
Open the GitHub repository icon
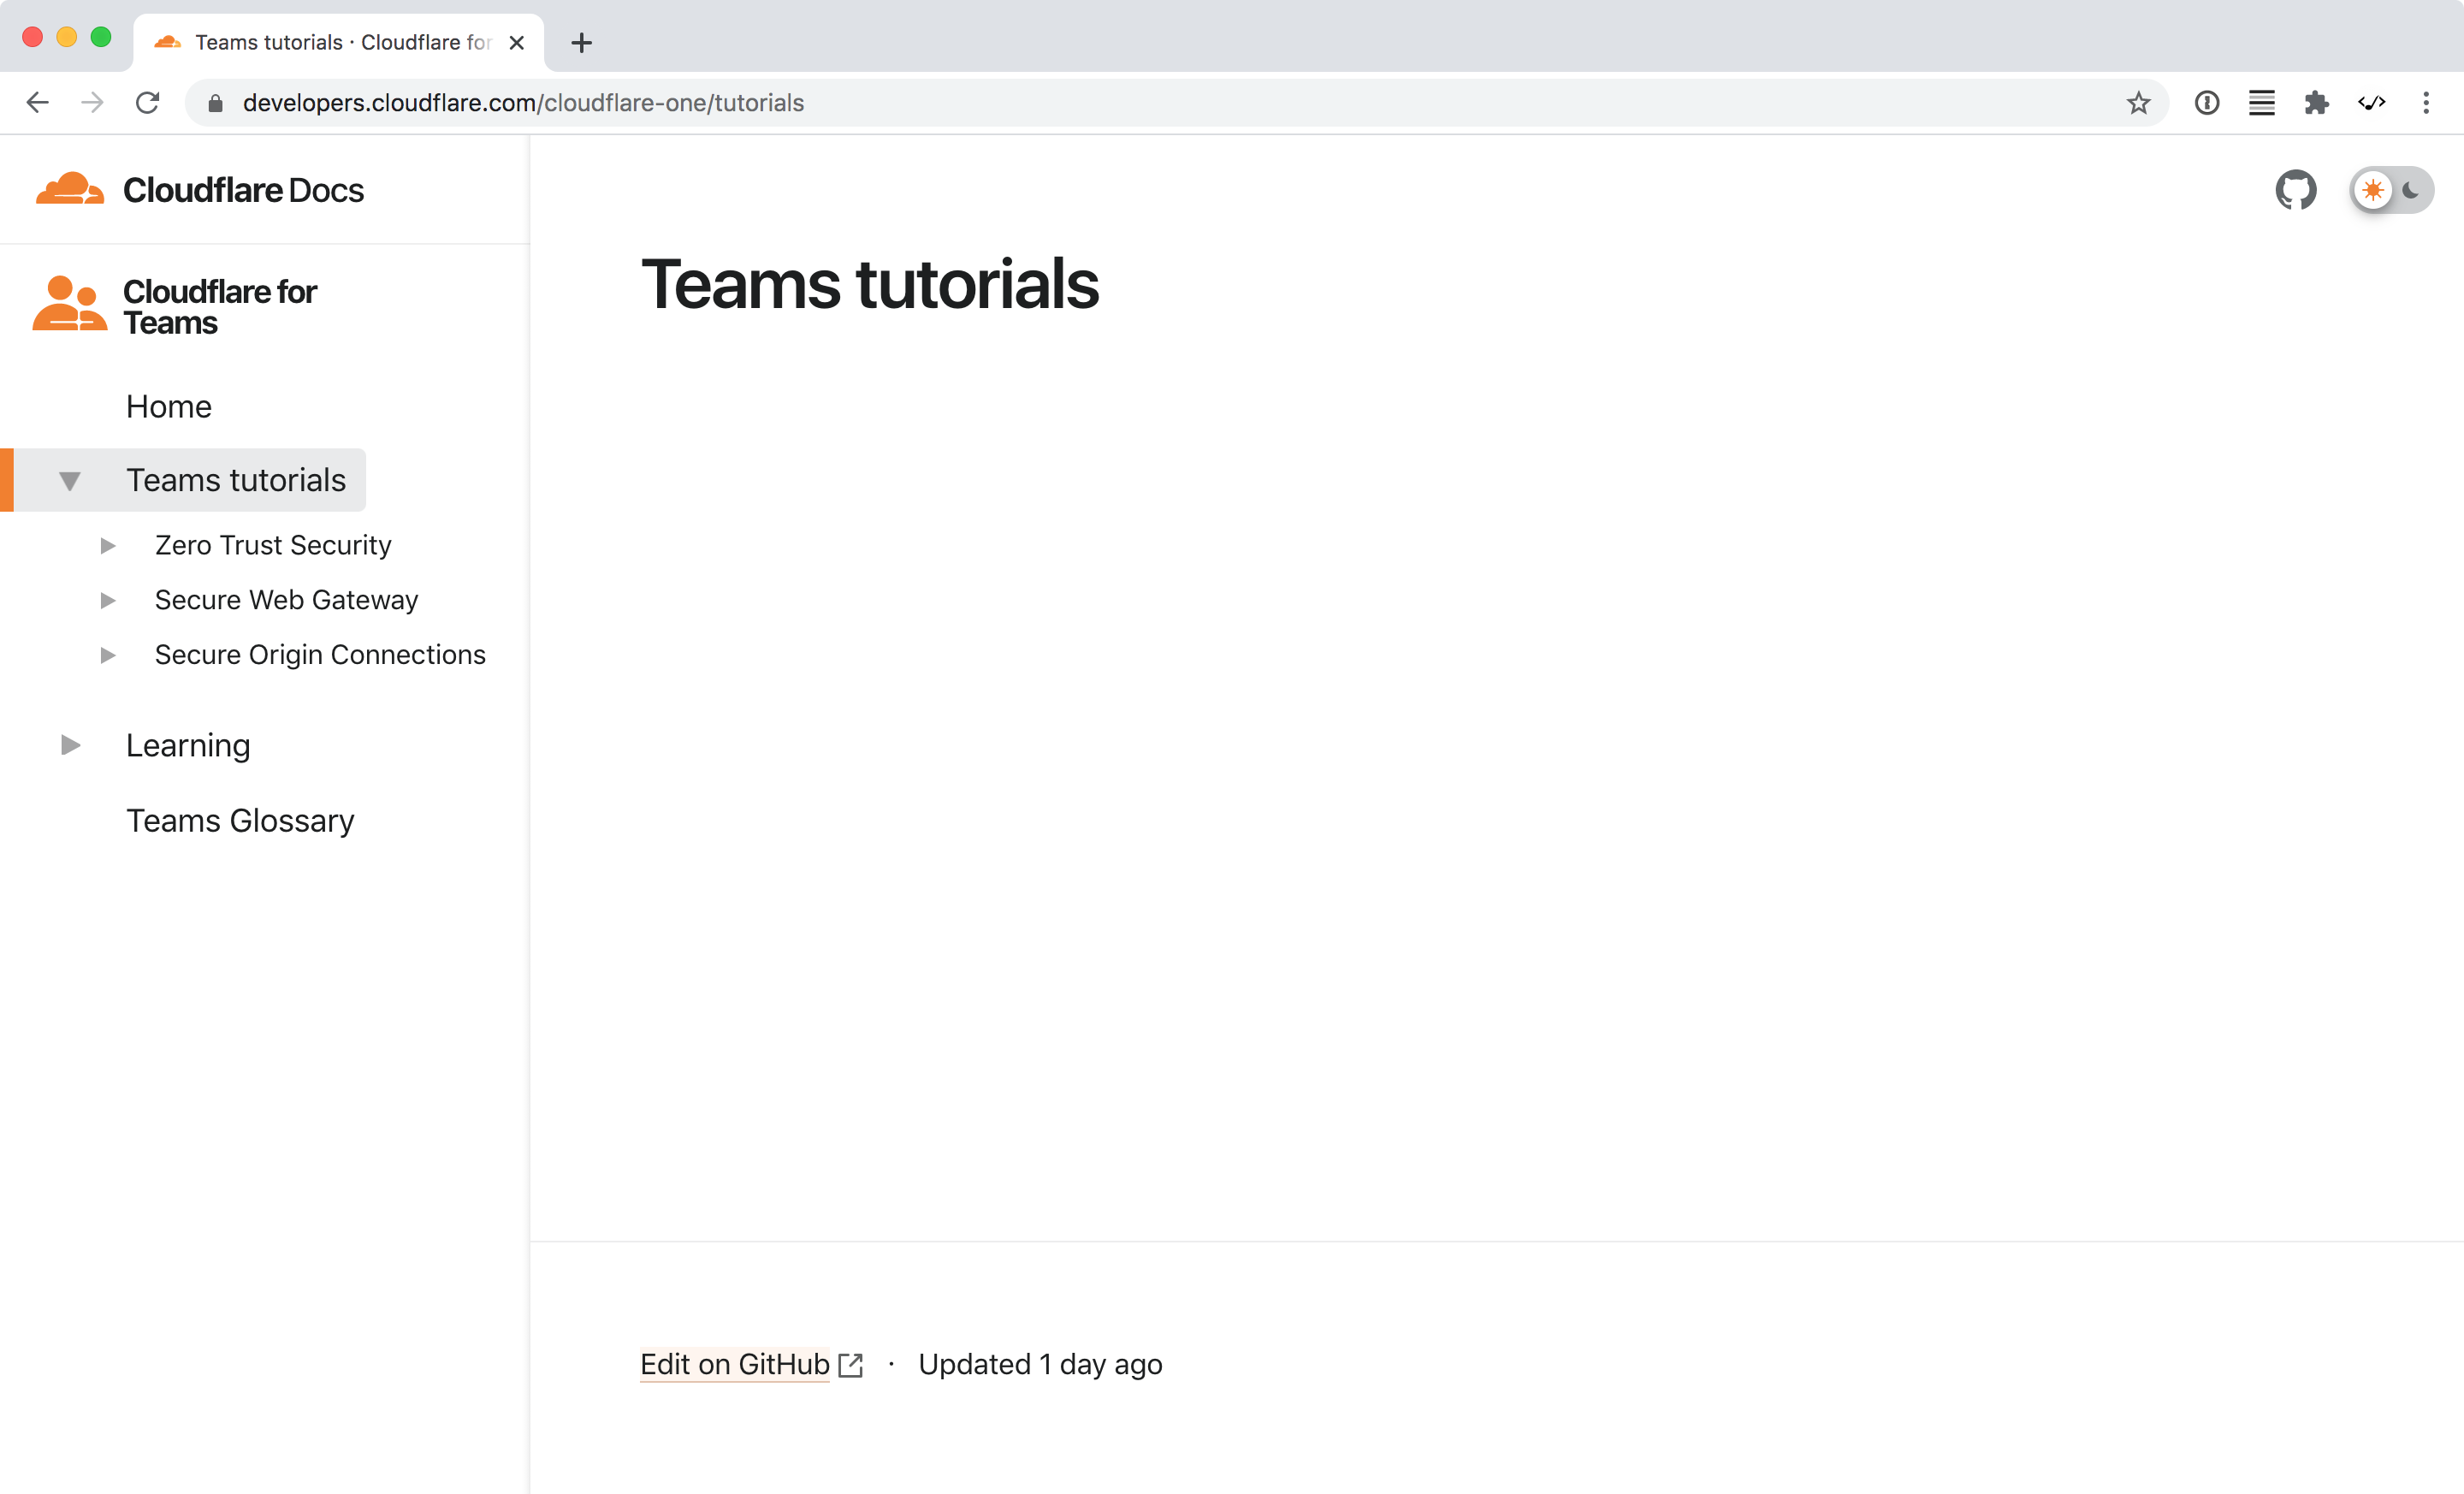click(2295, 190)
